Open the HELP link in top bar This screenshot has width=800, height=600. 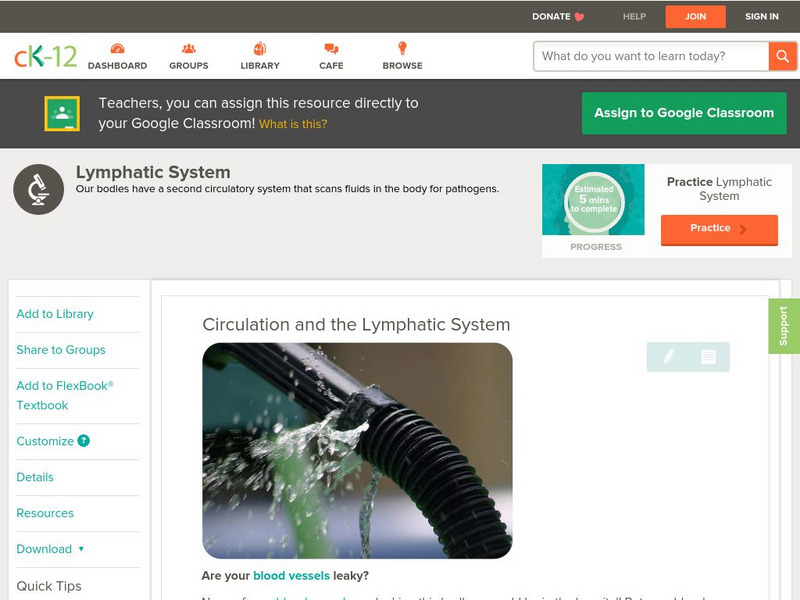pyautogui.click(x=634, y=16)
